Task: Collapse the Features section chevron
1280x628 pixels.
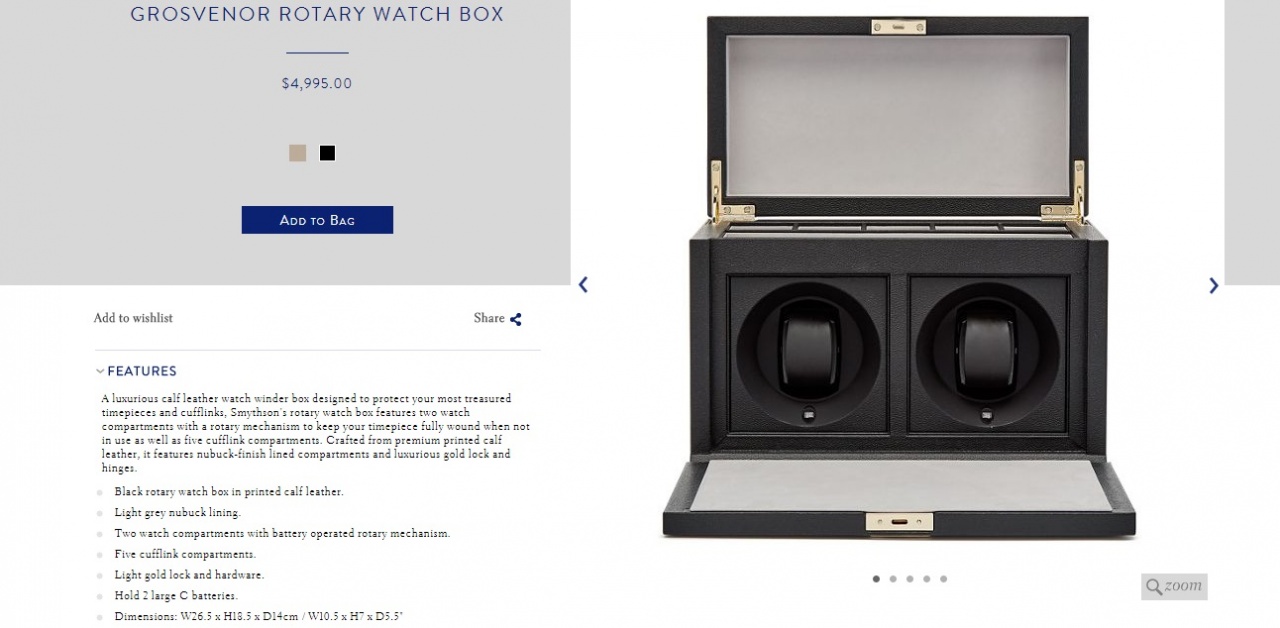Action: (100, 371)
